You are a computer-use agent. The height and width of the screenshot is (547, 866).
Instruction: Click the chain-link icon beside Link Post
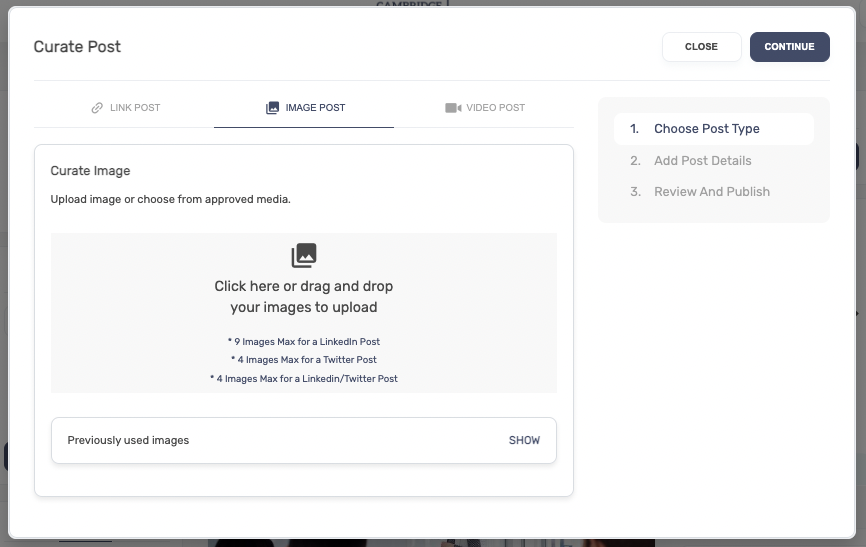[x=97, y=108]
